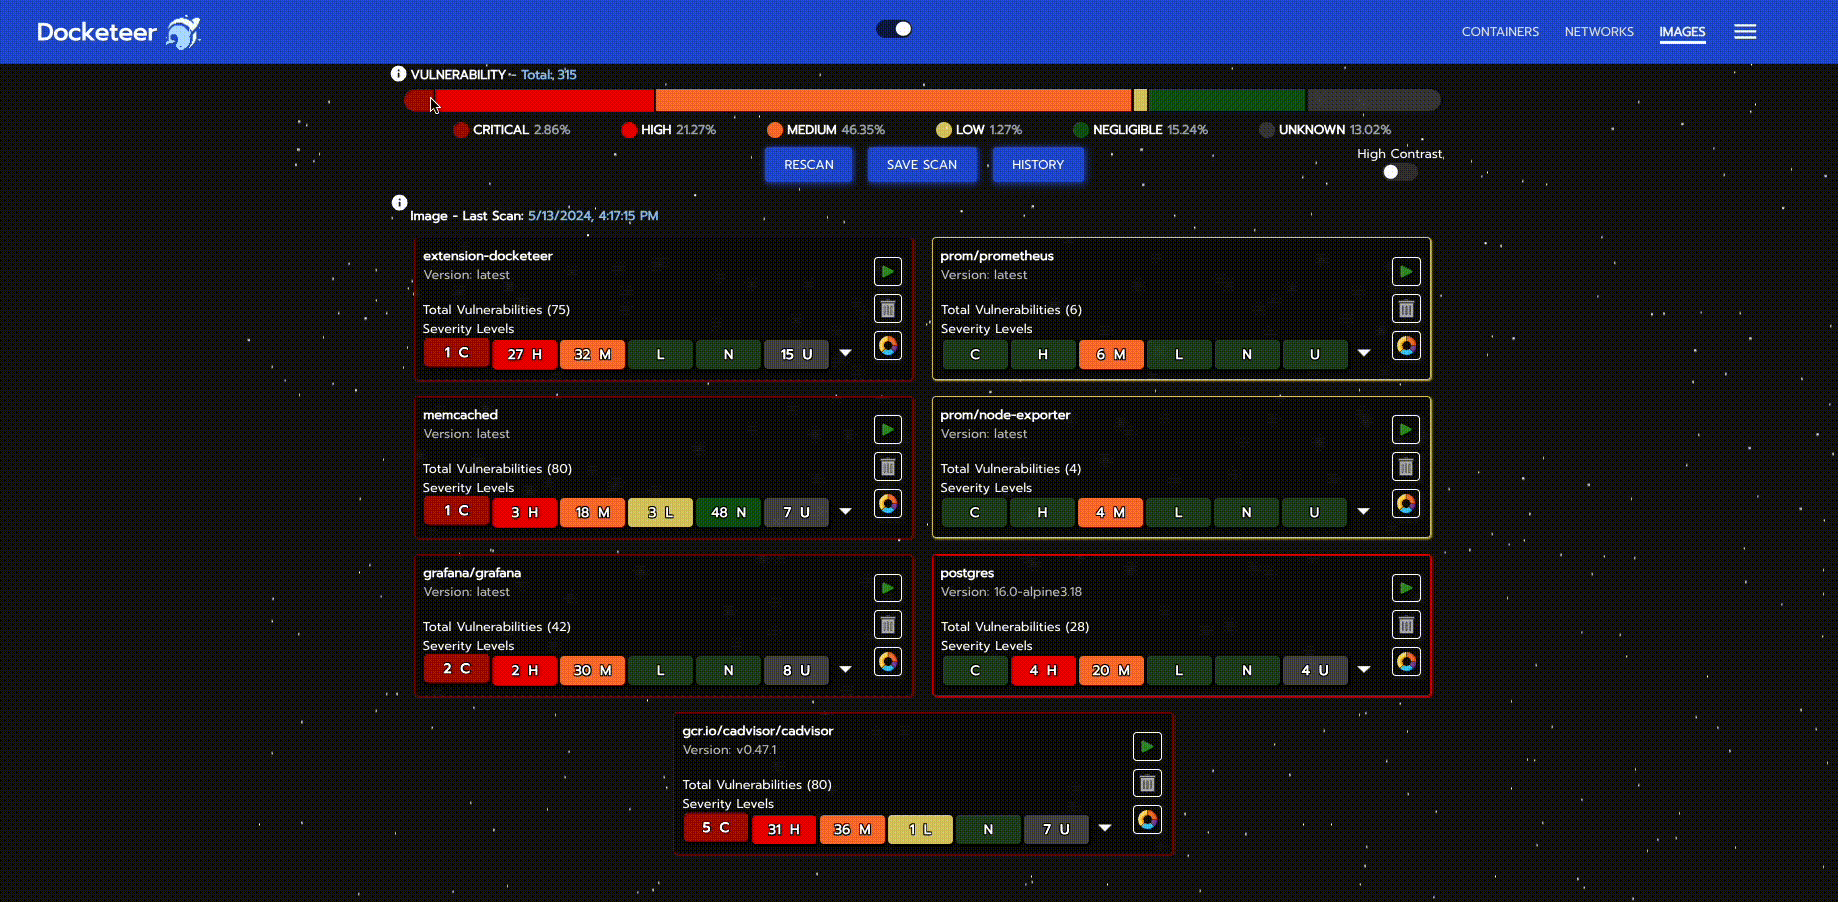Click extension-docketeer 15 U severity badge
This screenshot has width=1838, height=902.
pos(796,354)
